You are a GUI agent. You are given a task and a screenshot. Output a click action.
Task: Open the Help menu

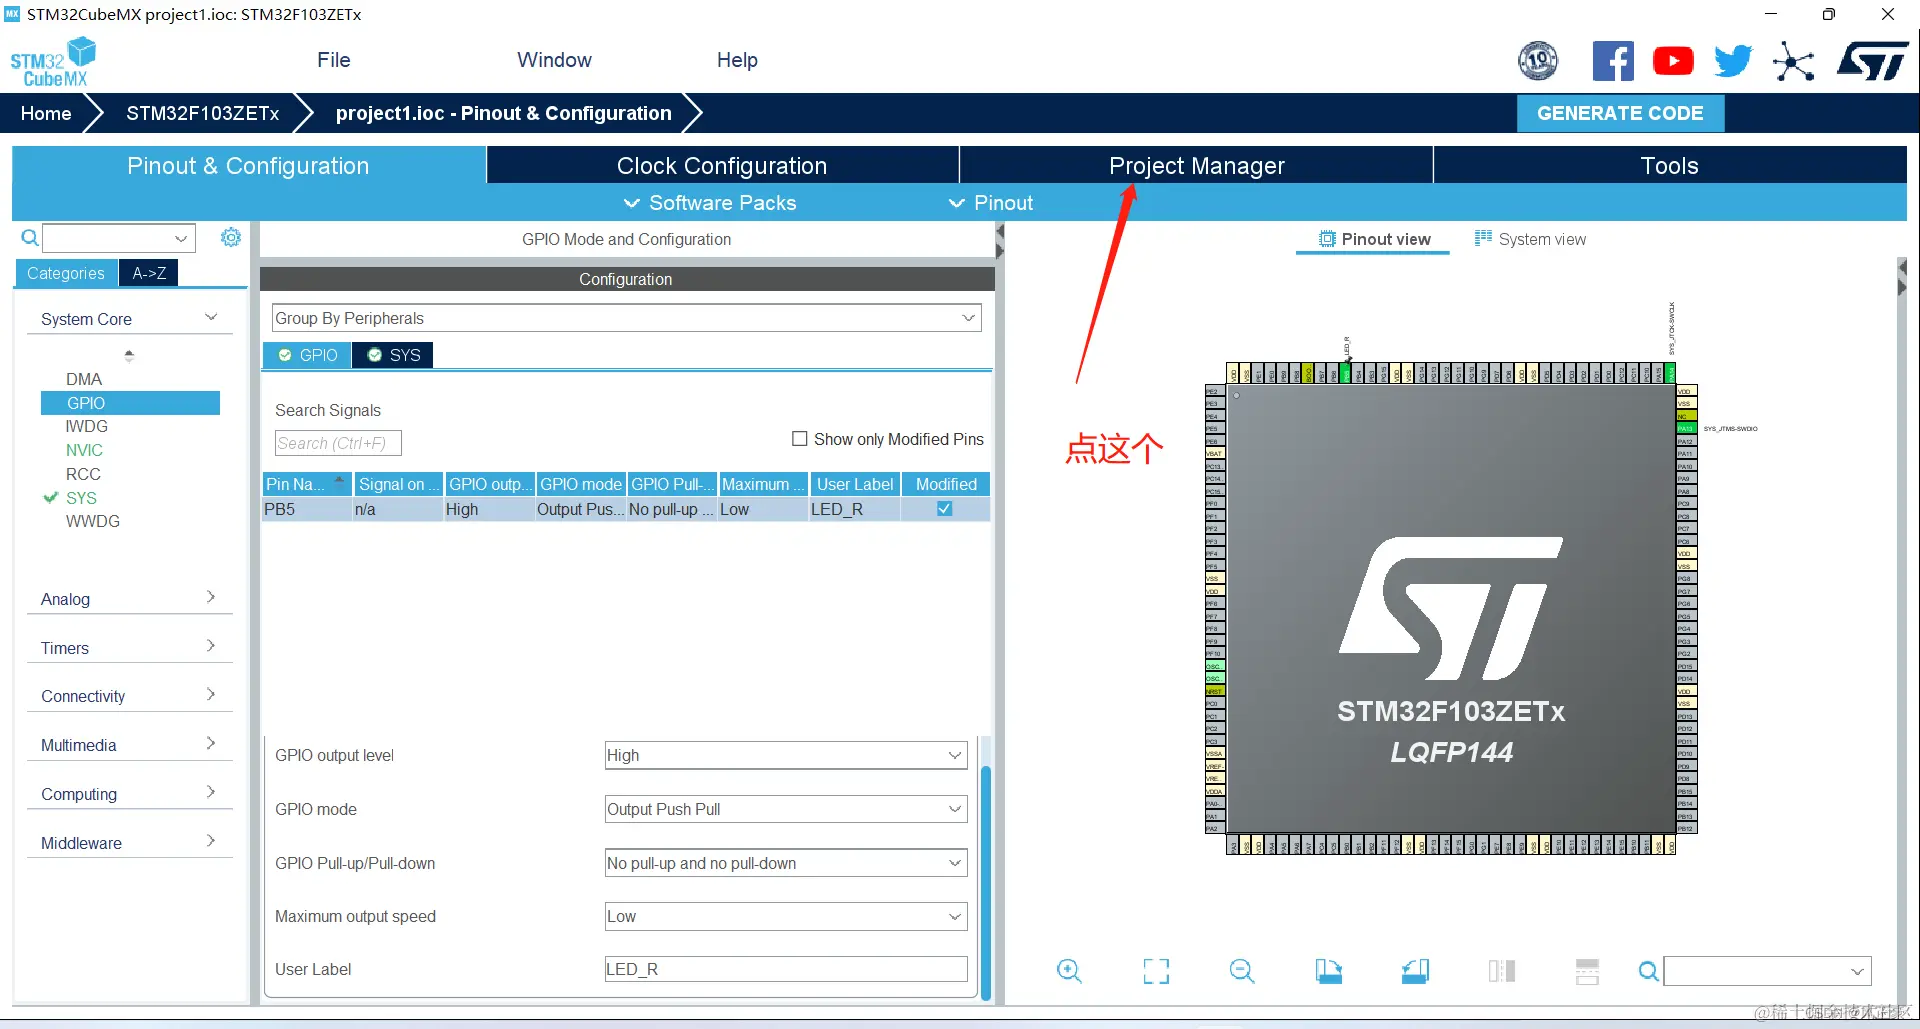[x=737, y=60]
